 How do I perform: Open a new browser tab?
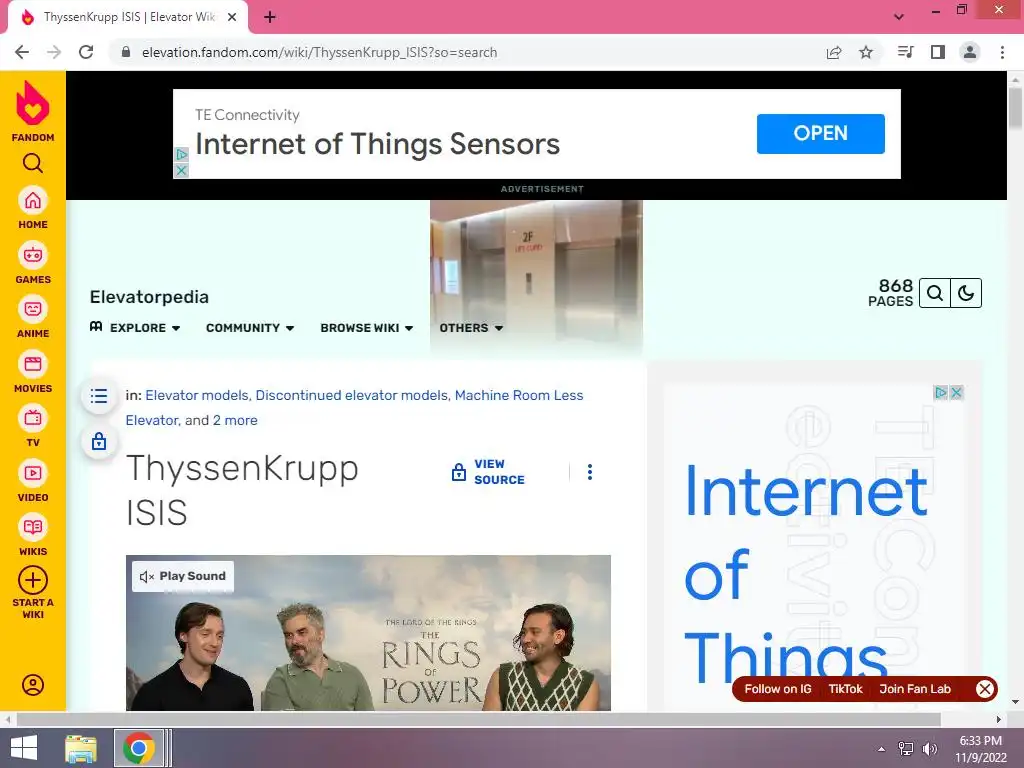(x=270, y=18)
